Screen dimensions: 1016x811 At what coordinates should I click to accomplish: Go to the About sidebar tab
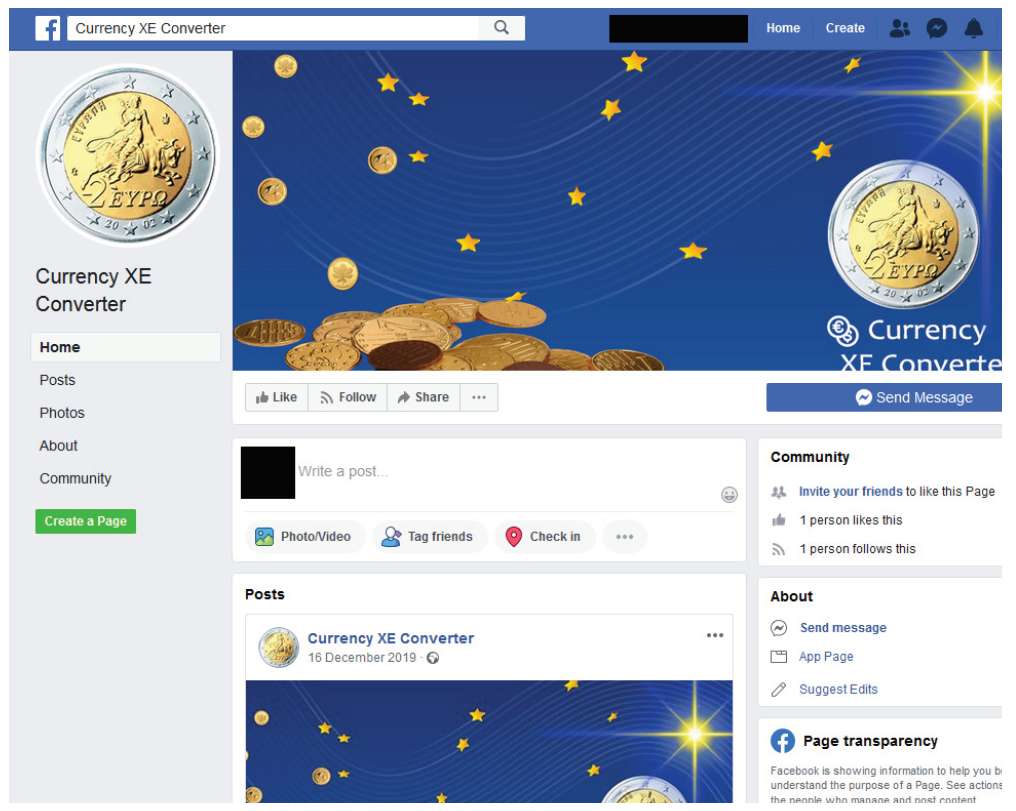(58, 446)
